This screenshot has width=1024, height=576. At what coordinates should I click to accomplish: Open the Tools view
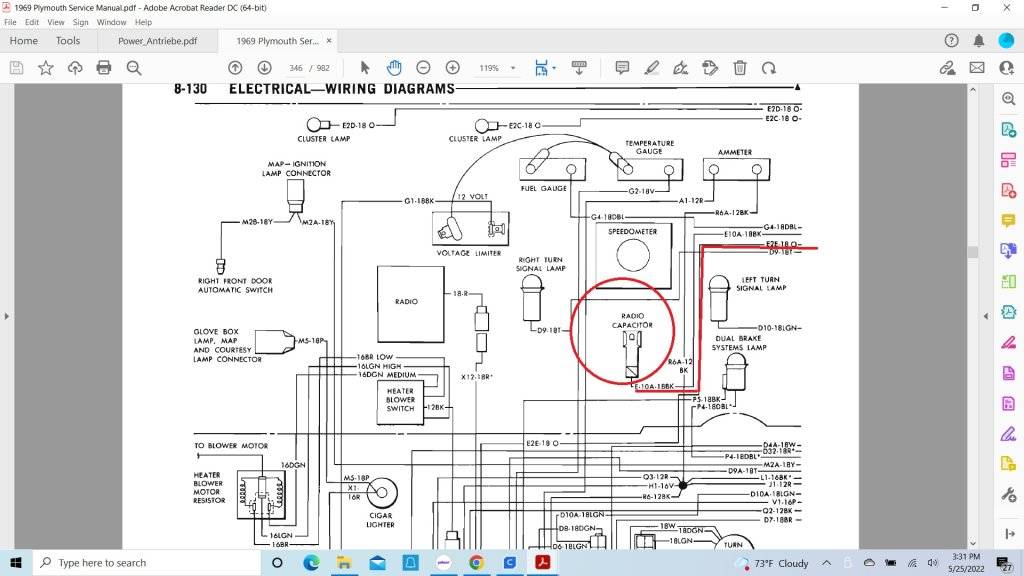click(x=68, y=41)
